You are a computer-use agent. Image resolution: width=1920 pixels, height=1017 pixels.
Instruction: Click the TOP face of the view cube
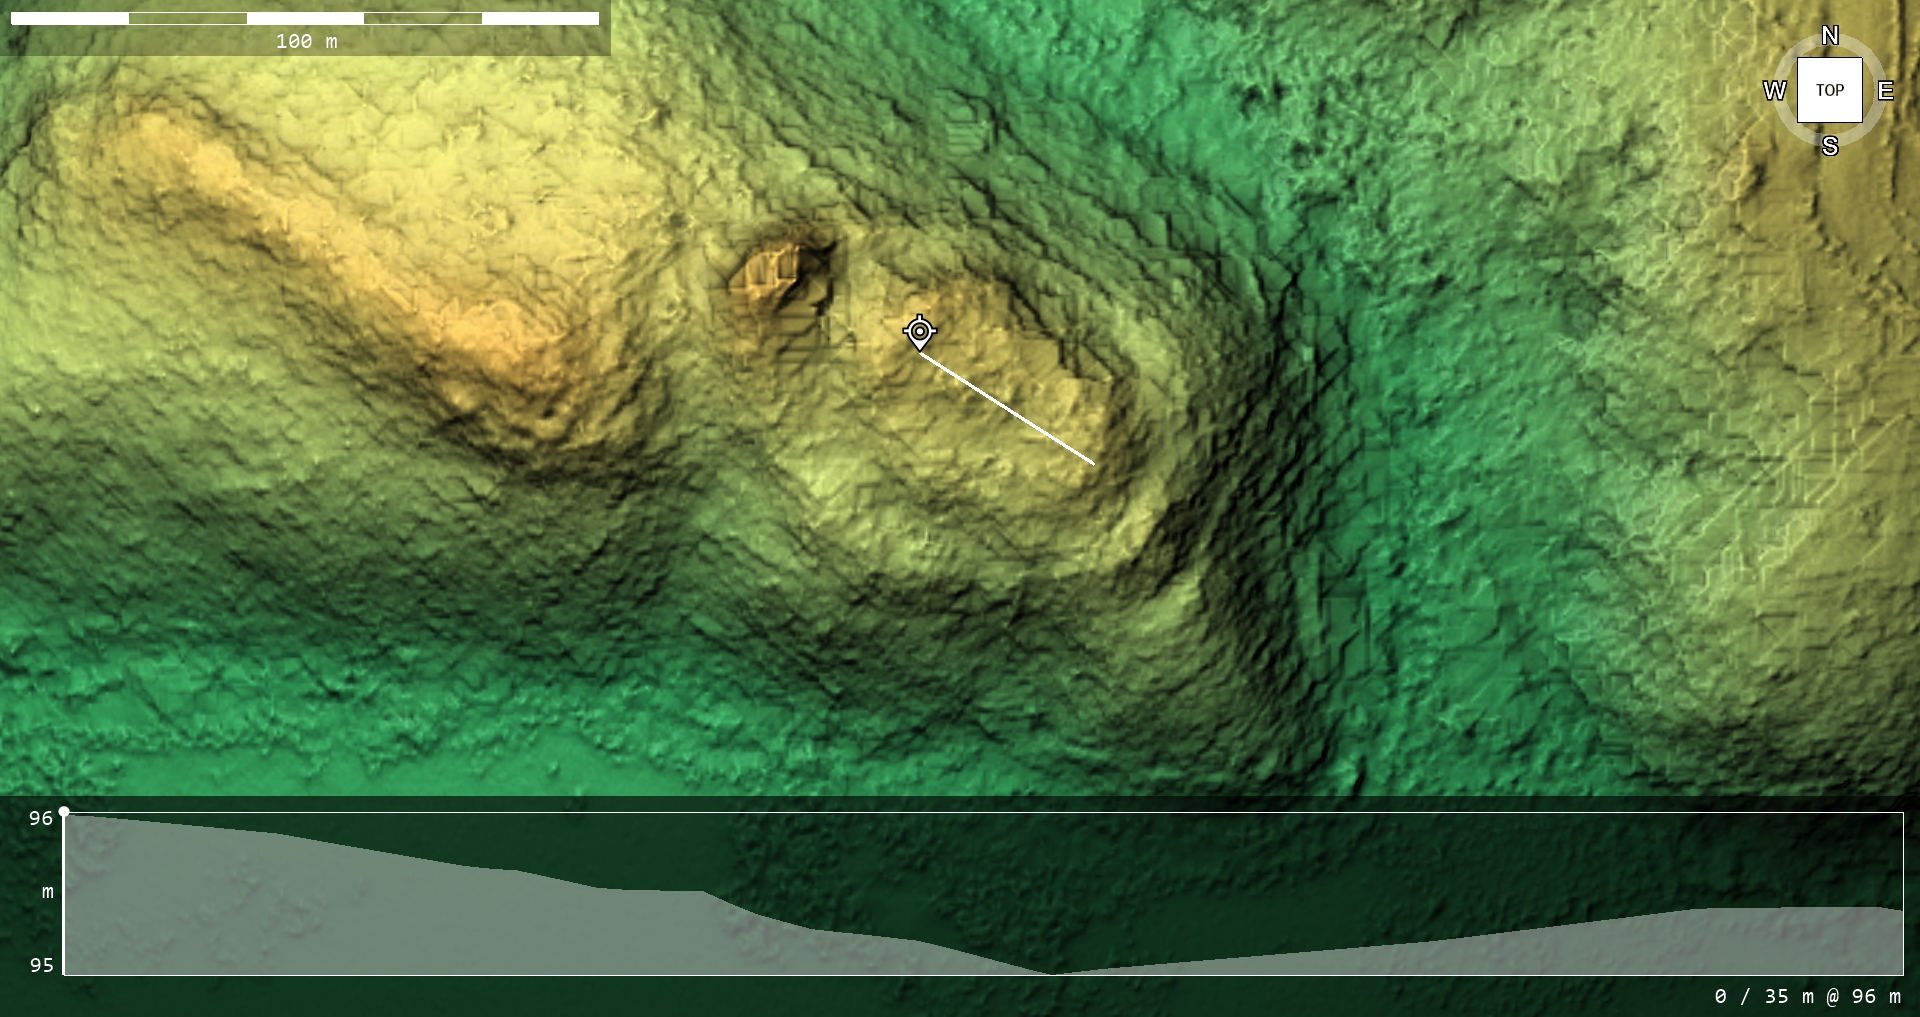click(1829, 90)
